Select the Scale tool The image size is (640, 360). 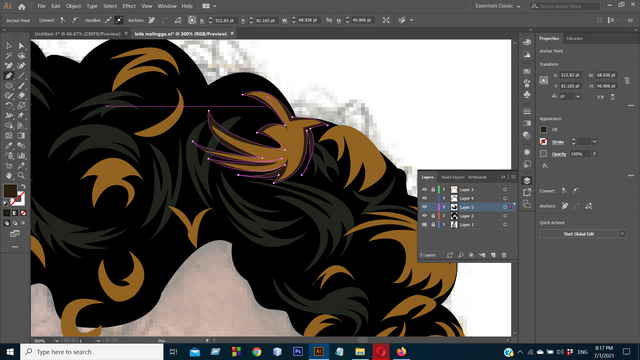coord(21,105)
